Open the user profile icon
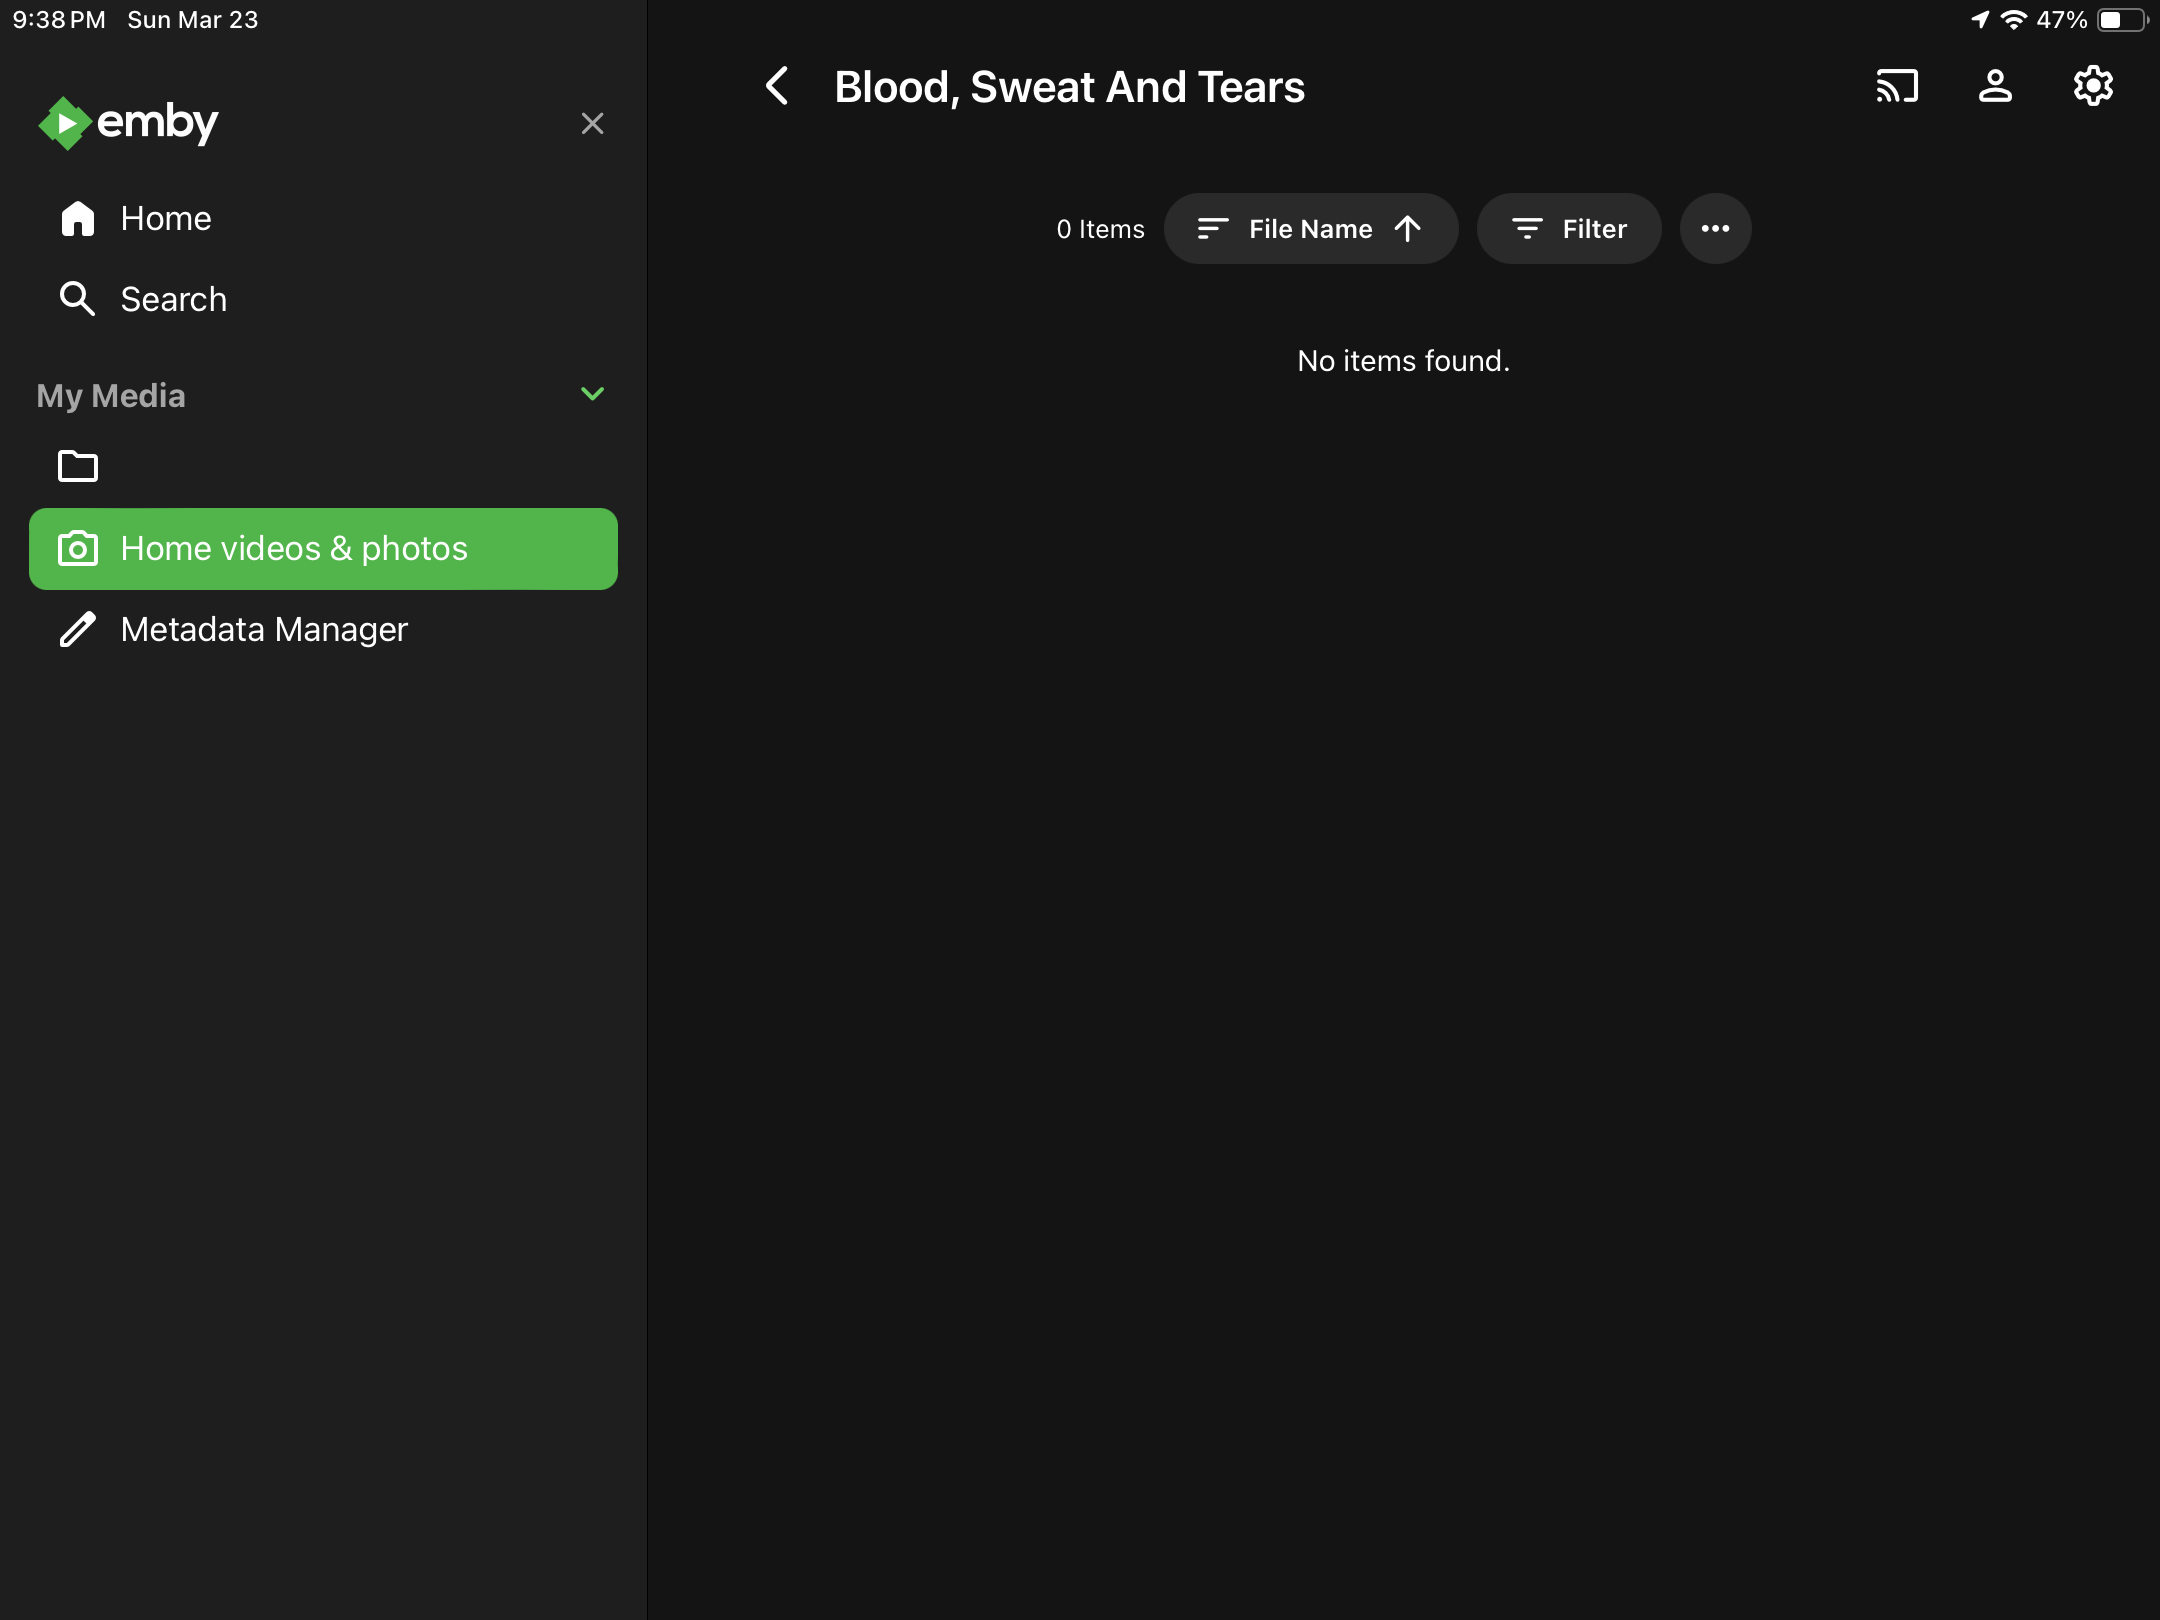The height and width of the screenshot is (1620, 2160). pos(1995,86)
